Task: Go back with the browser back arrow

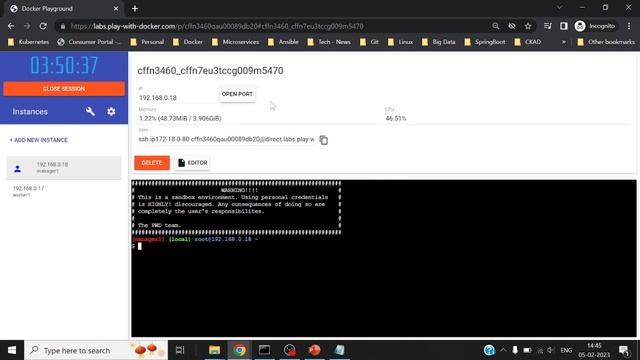Action: [x=11, y=26]
